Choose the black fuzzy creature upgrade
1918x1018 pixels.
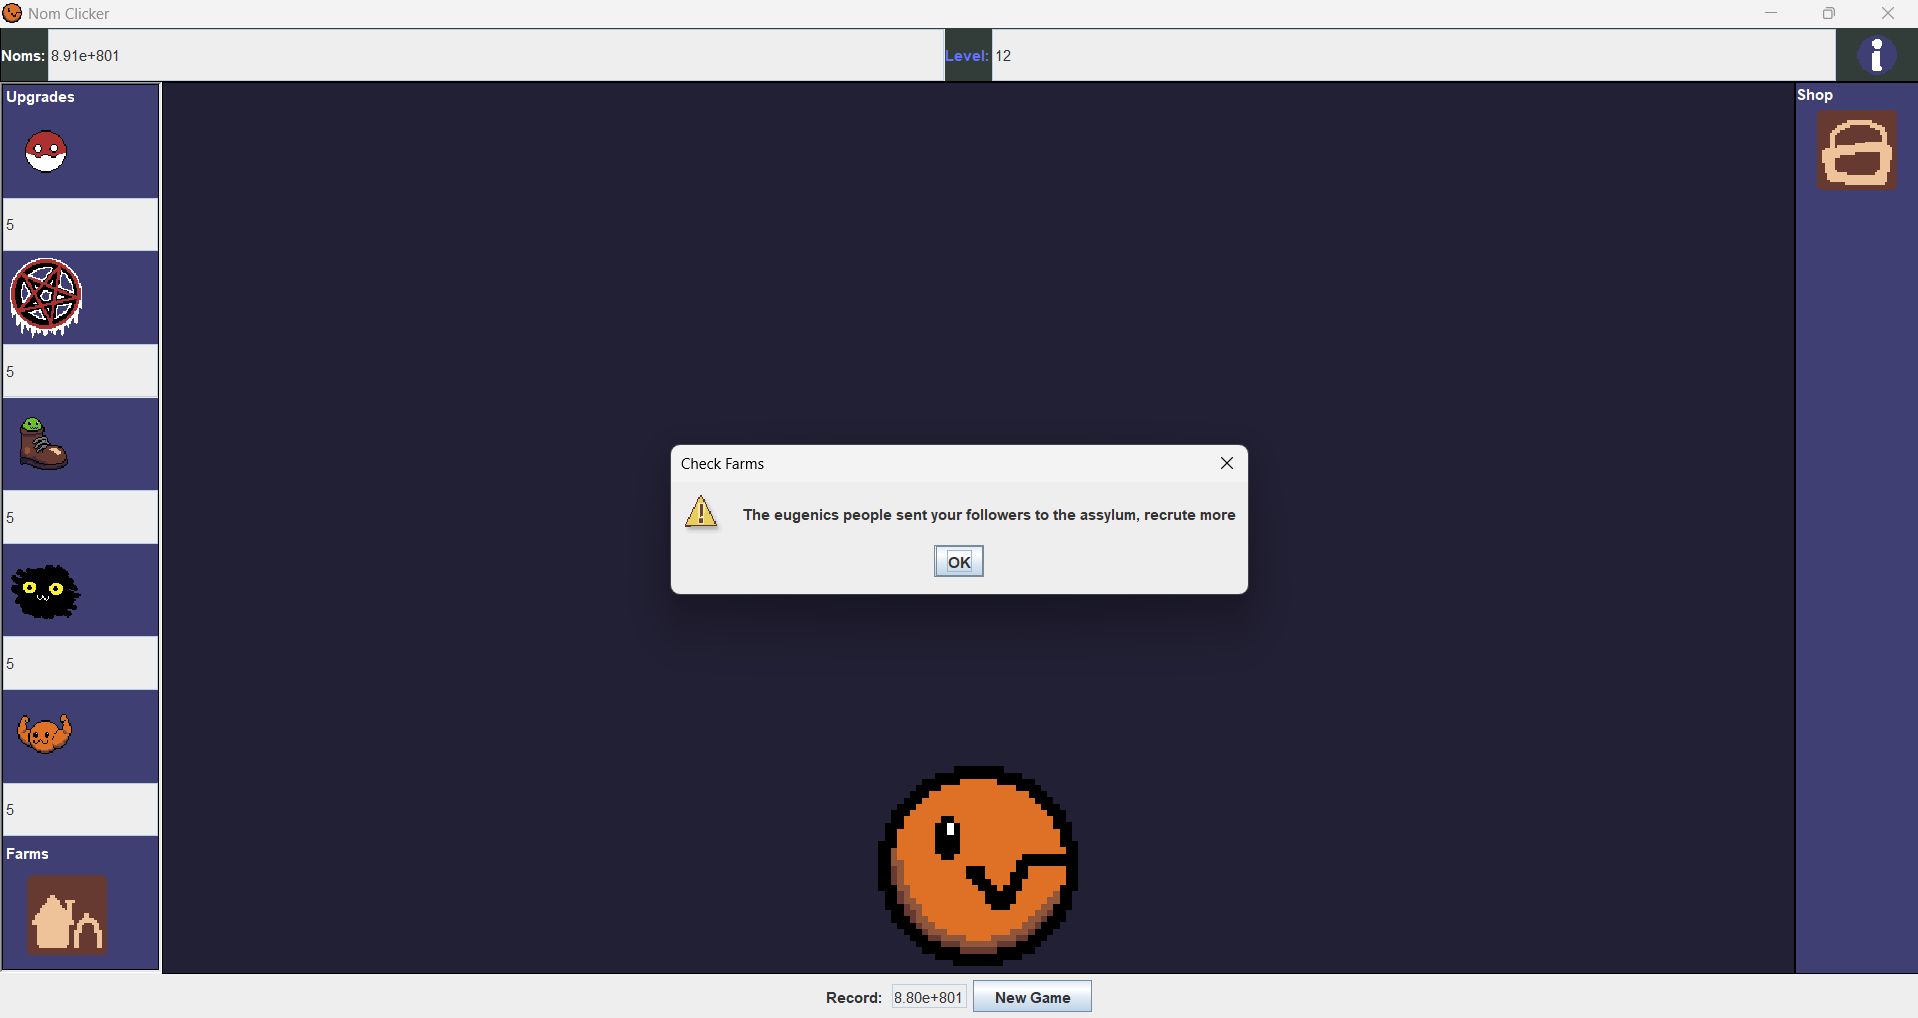click(x=45, y=591)
